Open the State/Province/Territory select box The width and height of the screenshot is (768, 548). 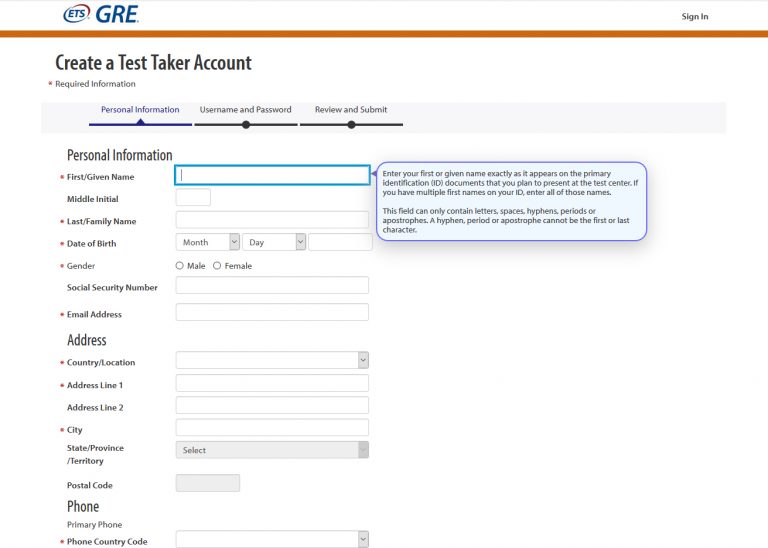(272, 450)
